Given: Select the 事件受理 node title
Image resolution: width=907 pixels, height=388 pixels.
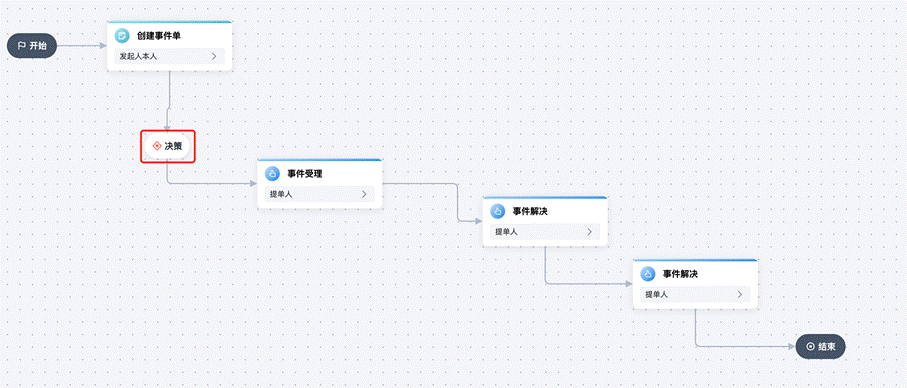Looking at the screenshot, I should (x=305, y=173).
